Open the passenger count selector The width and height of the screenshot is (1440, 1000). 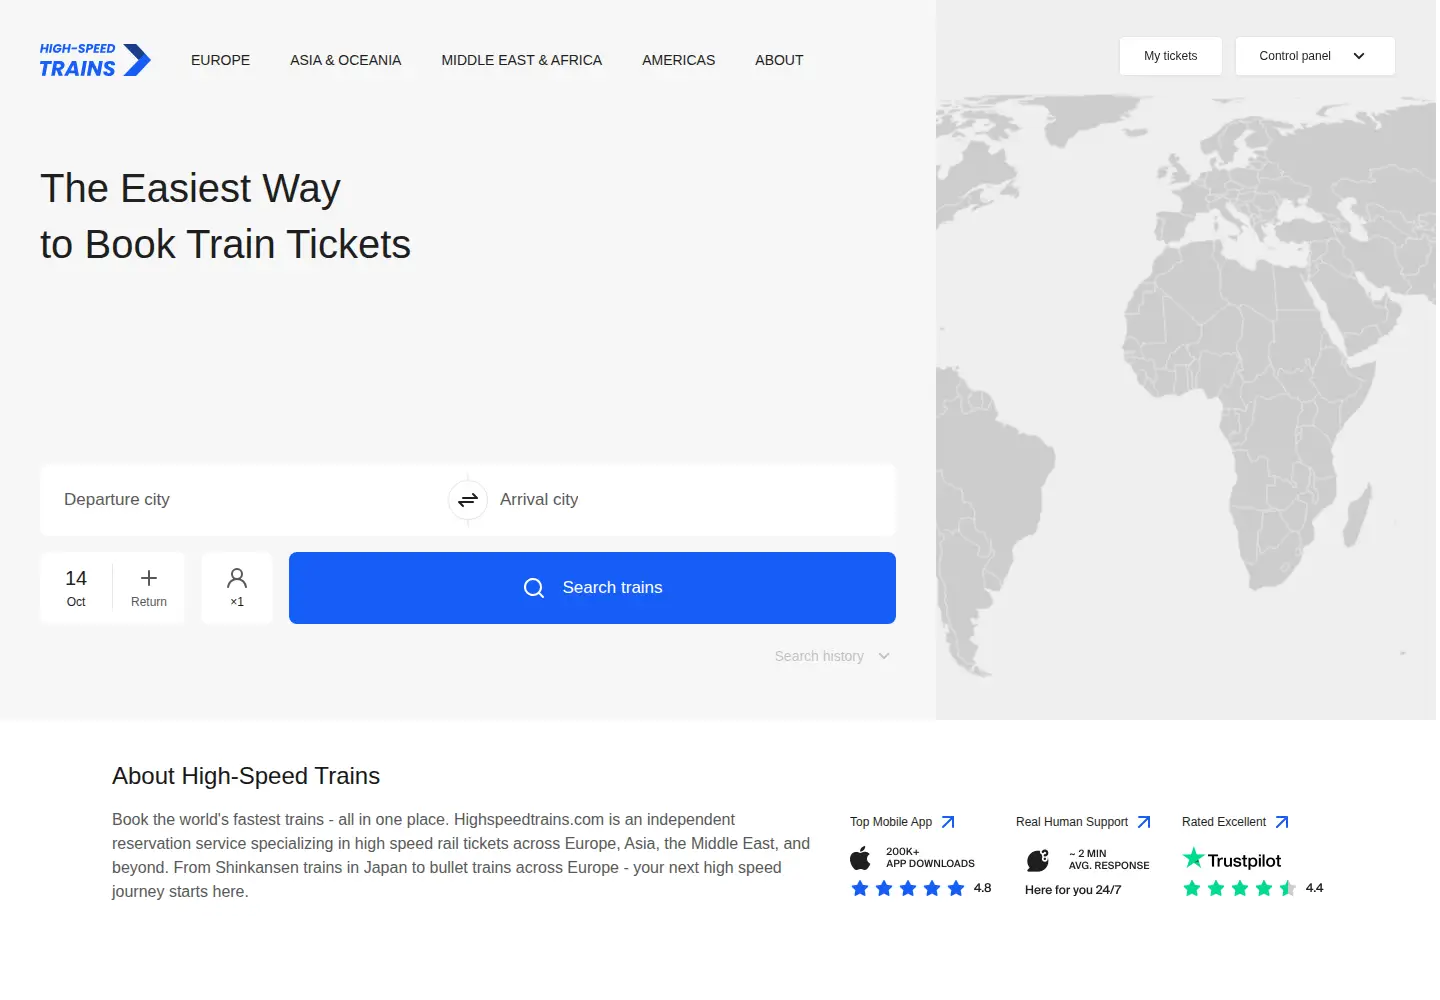click(237, 588)
